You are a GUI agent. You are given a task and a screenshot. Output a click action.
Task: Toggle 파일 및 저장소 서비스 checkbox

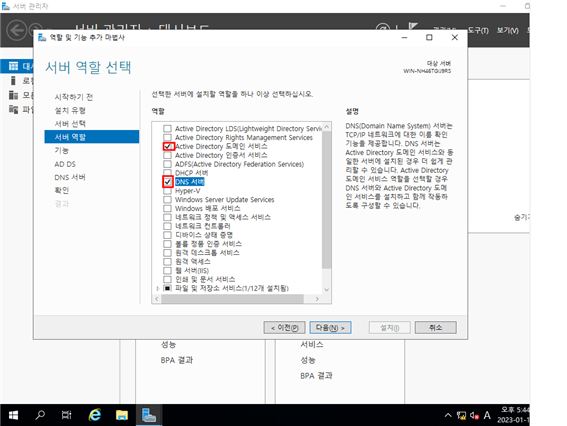[x=167, y=288]
